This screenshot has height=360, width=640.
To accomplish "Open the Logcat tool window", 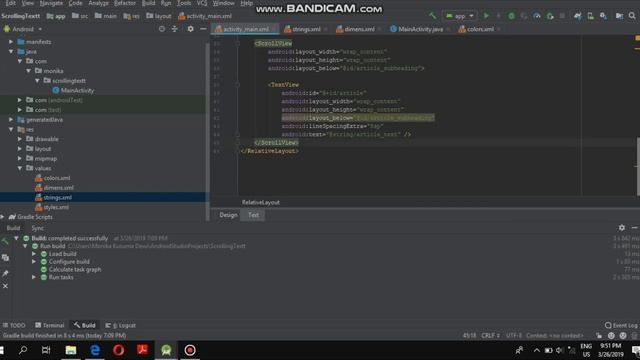I will [x=120, y=325].
